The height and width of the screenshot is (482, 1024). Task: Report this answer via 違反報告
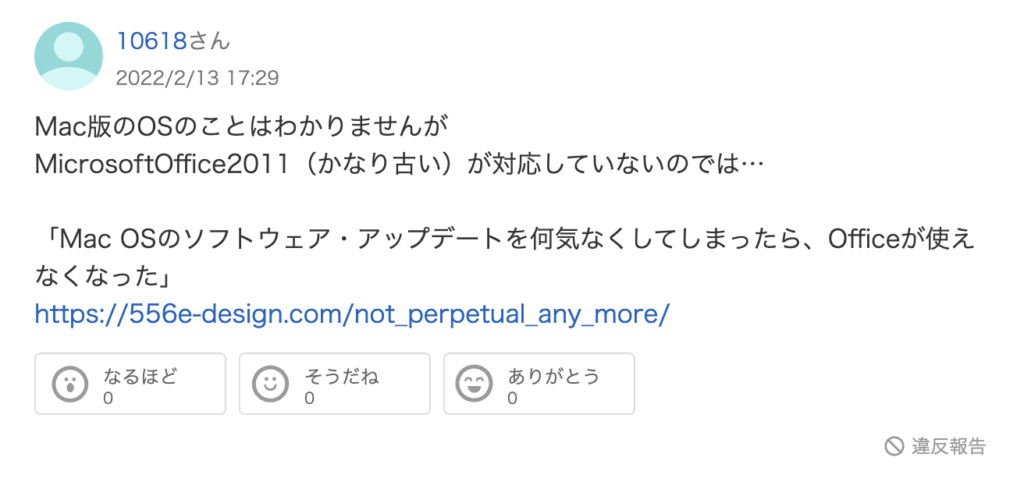tap(935, 446)
